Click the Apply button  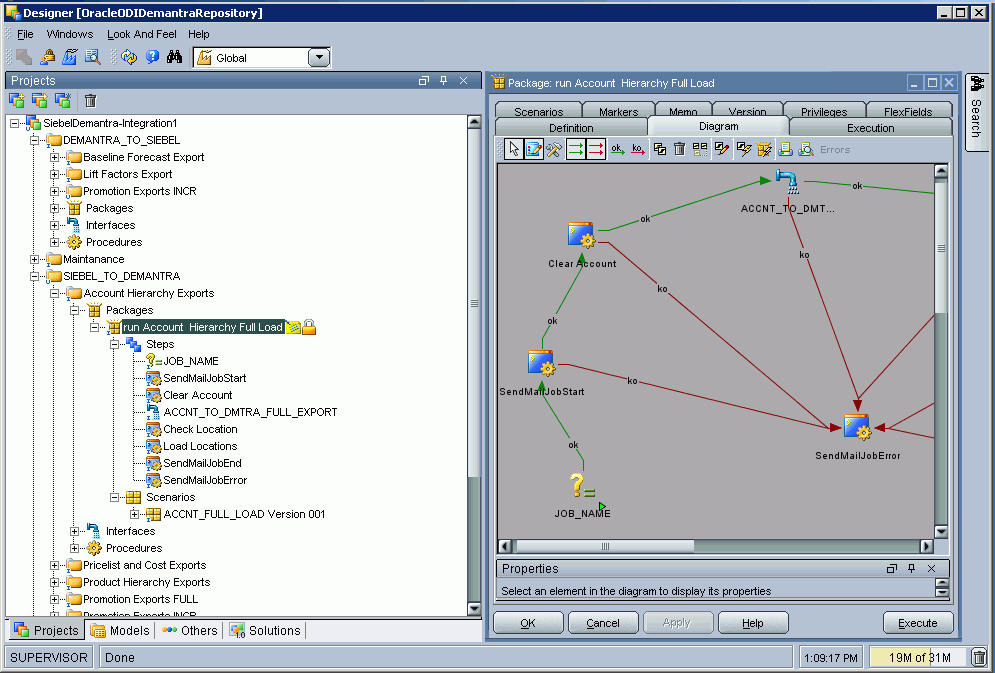[x=678, y=623]
